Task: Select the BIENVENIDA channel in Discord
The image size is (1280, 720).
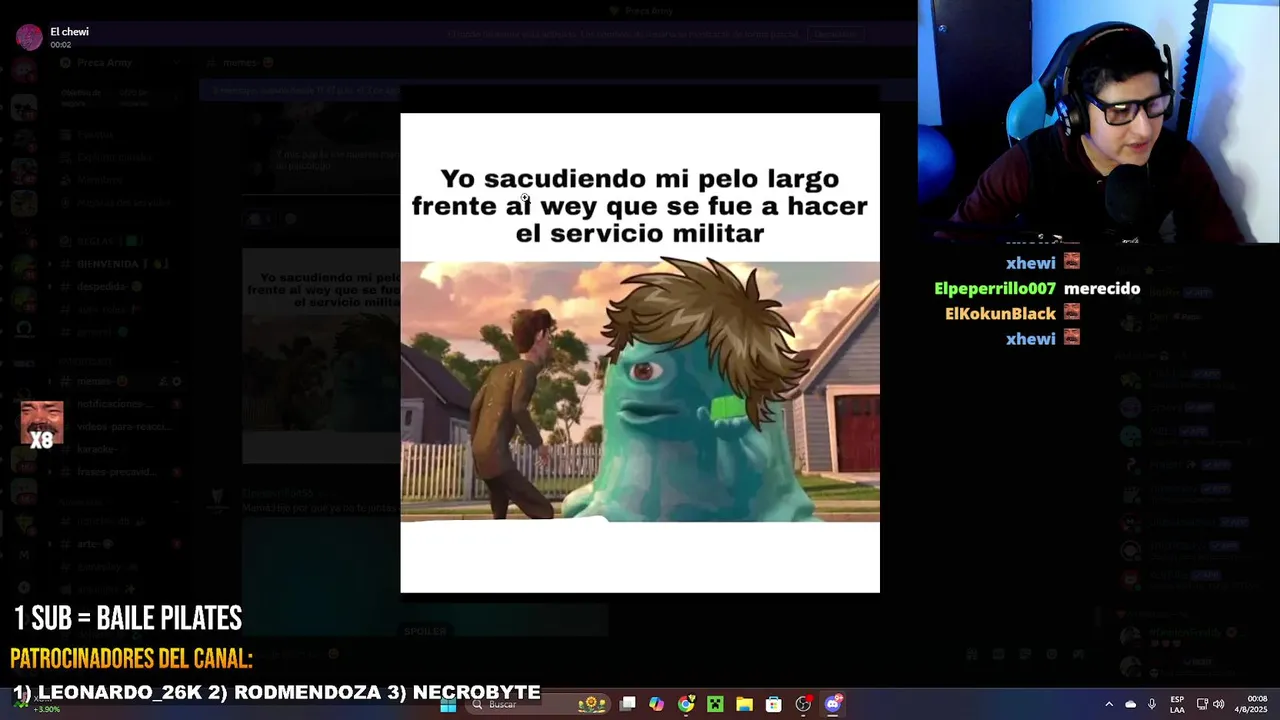Action: coord(120,264)
